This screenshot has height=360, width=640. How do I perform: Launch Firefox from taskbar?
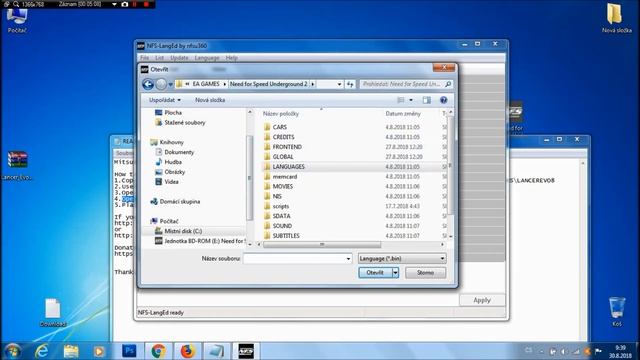tap(187, 351)
